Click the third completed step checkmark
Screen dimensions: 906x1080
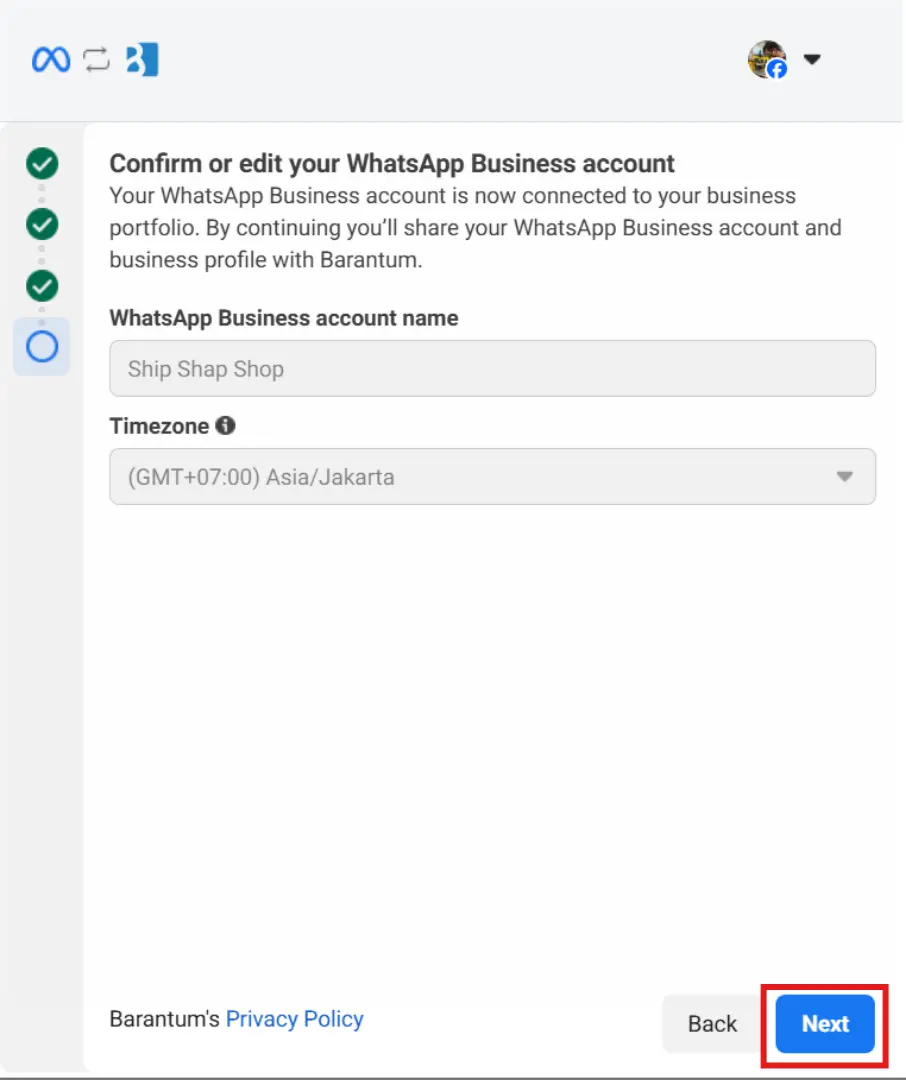[x=41, y=286]
